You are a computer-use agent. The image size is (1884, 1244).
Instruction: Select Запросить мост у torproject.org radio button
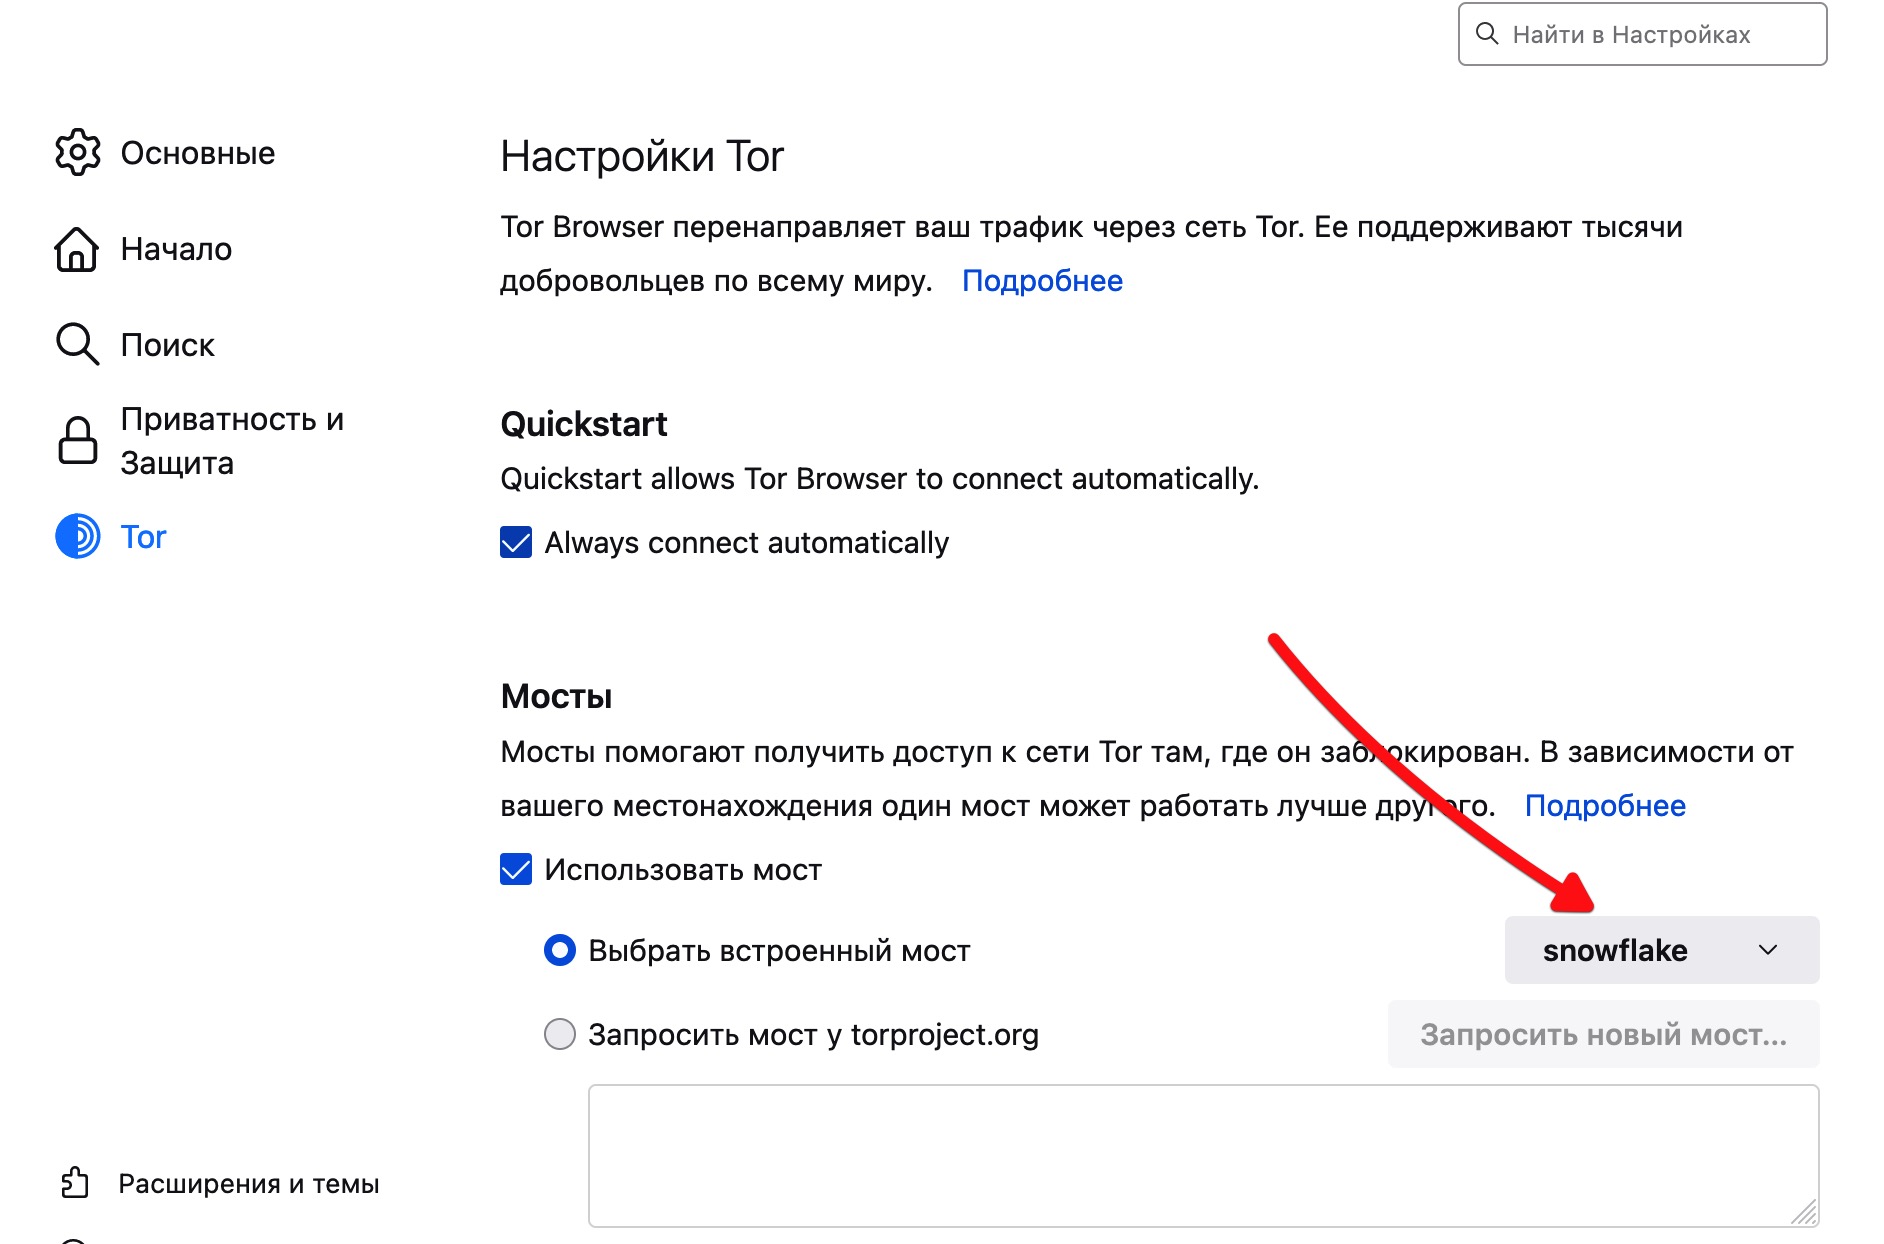click(560, 1034)
